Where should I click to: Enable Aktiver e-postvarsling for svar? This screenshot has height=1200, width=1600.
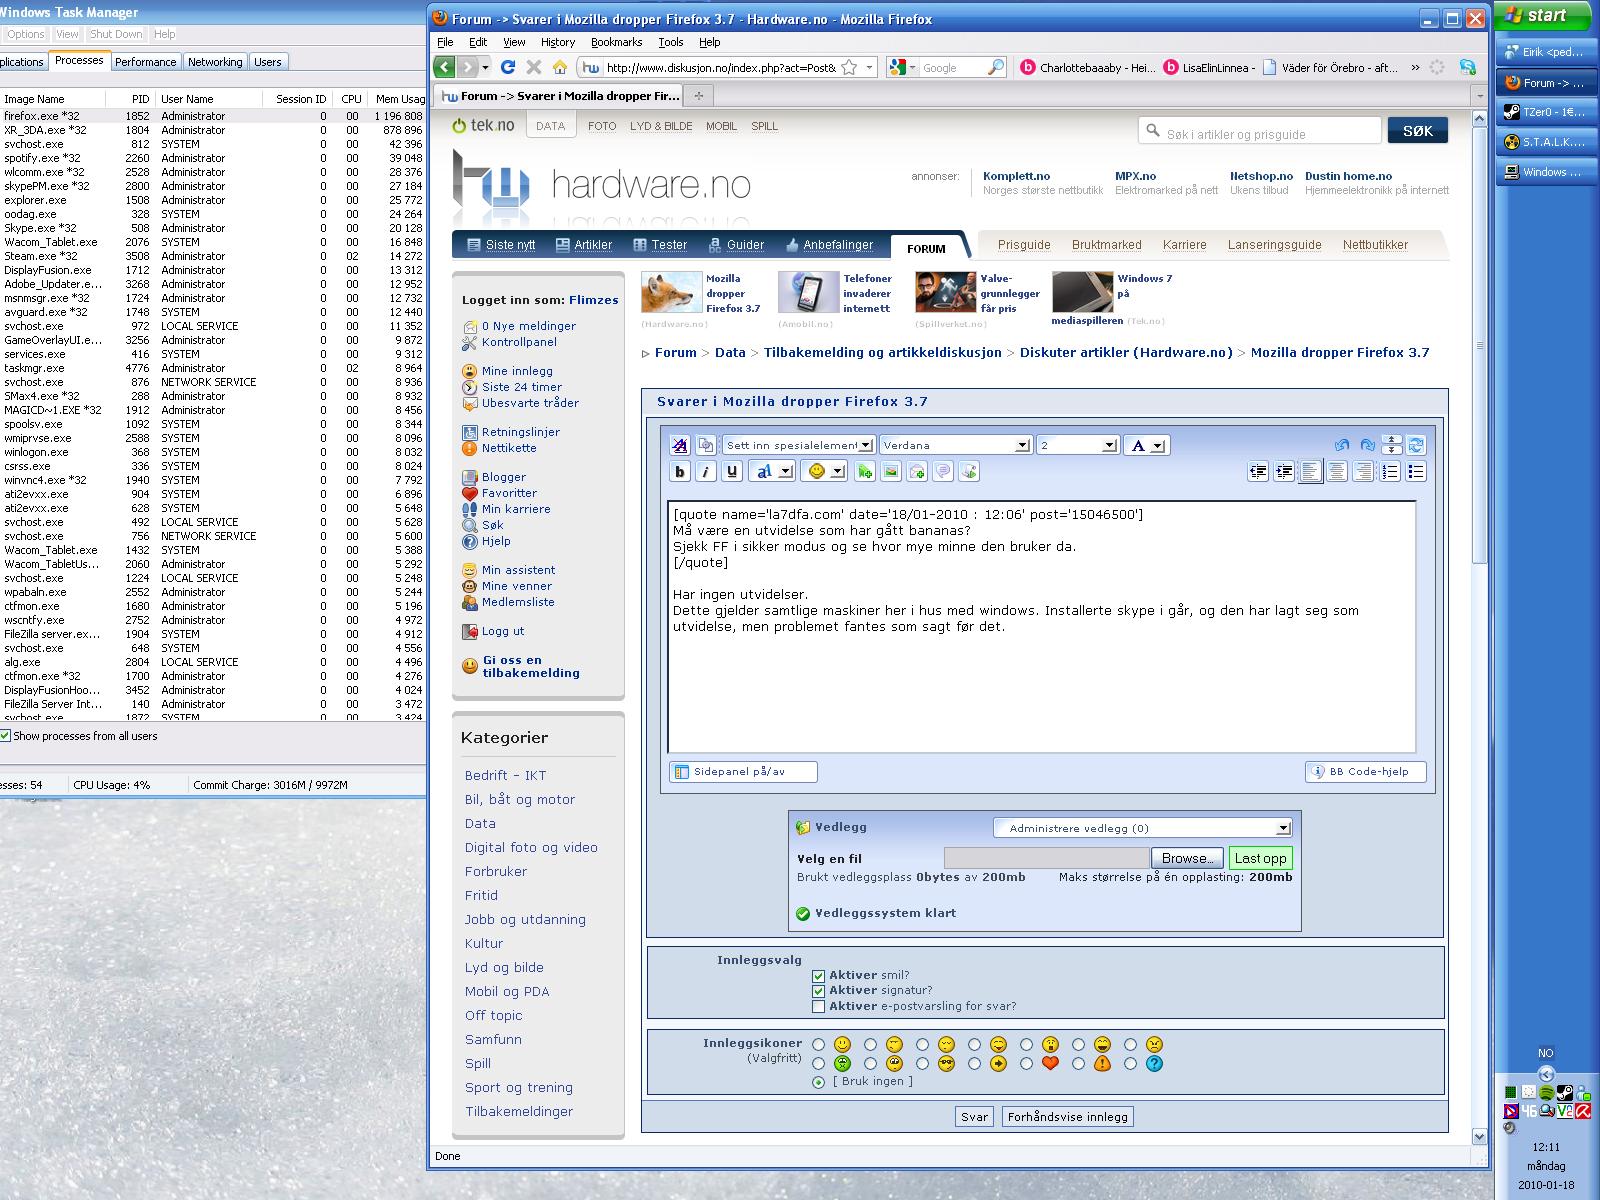(819, 1007)
